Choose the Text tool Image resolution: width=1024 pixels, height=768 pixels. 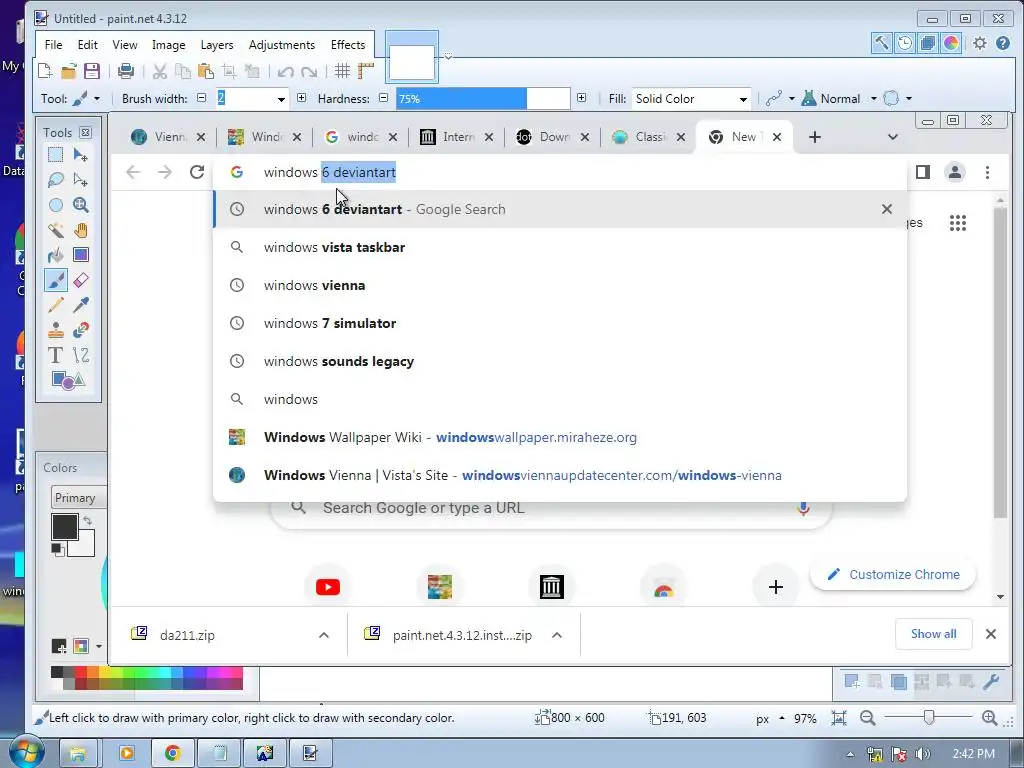pyautogui.click(x=56, y=355)
